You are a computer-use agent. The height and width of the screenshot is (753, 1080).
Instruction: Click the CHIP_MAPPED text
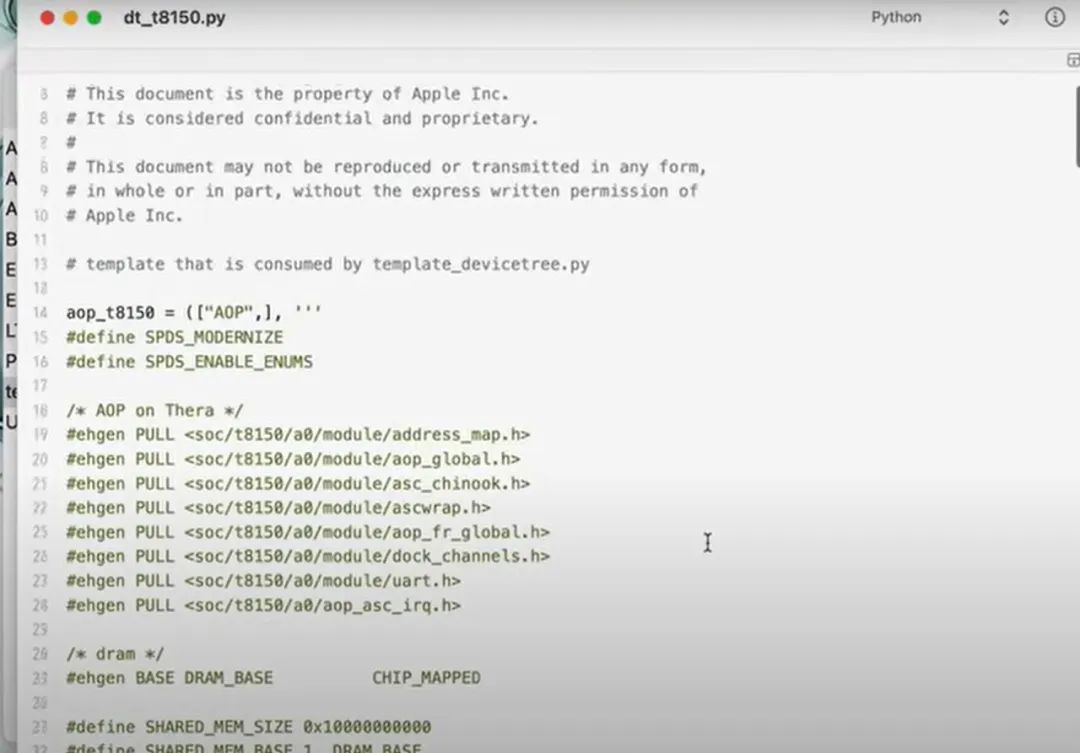426,678
